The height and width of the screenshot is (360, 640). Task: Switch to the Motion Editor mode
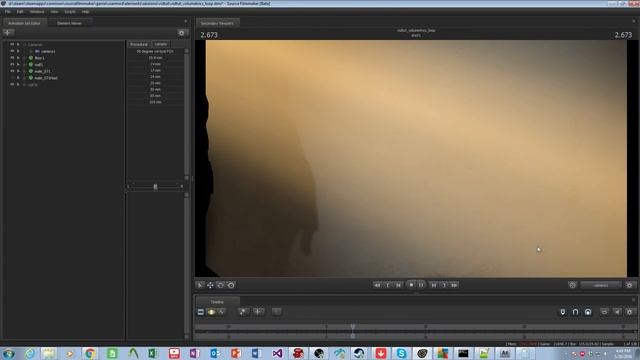[x=211, y=312]
